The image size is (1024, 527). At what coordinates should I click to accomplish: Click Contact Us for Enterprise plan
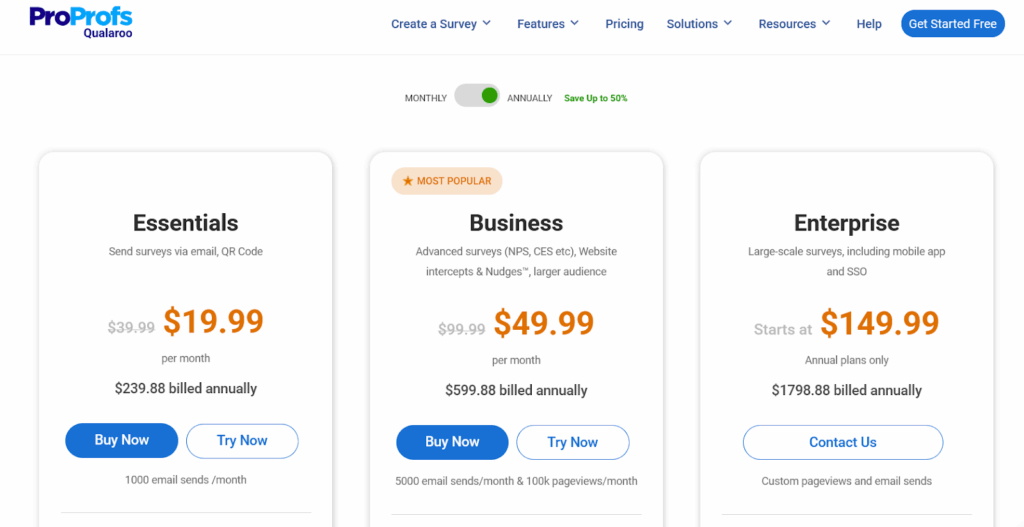(842, 442)
